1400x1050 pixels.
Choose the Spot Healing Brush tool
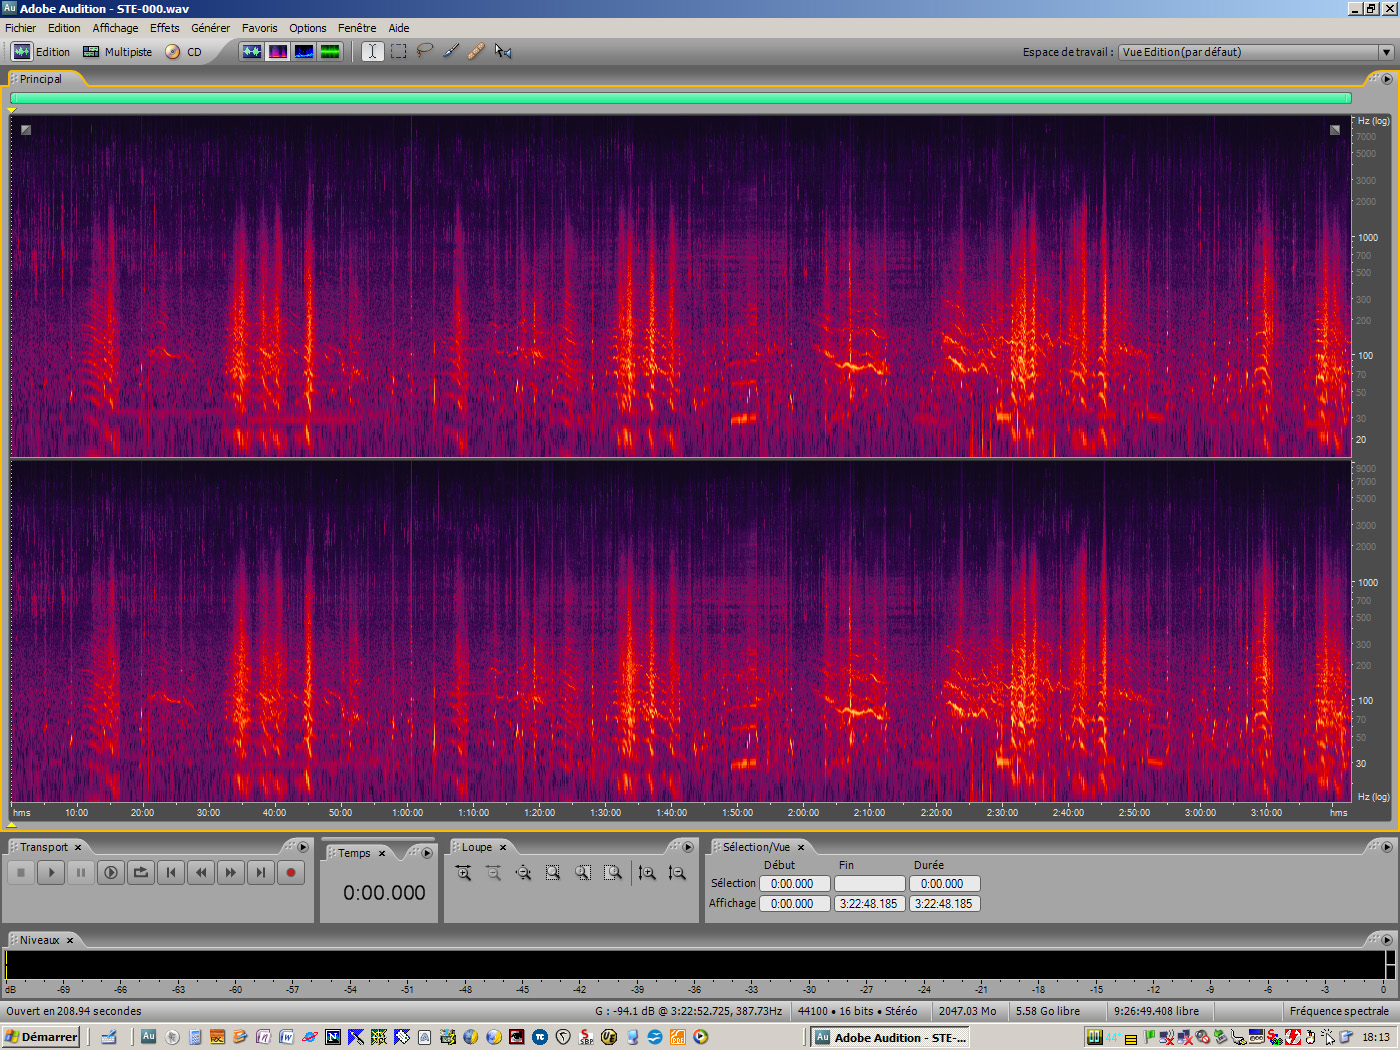[x=477, y=51]
